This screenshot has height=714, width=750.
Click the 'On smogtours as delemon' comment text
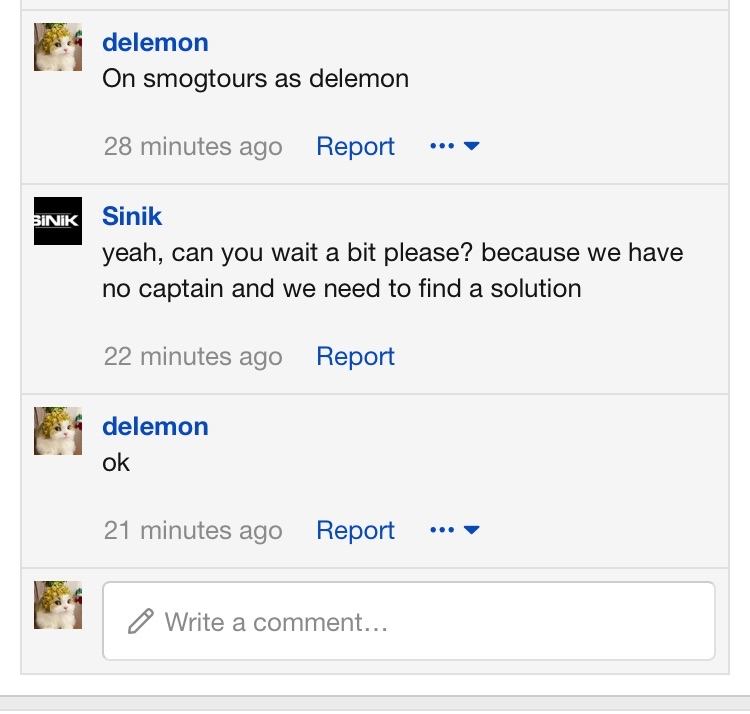tap(255, 79)
